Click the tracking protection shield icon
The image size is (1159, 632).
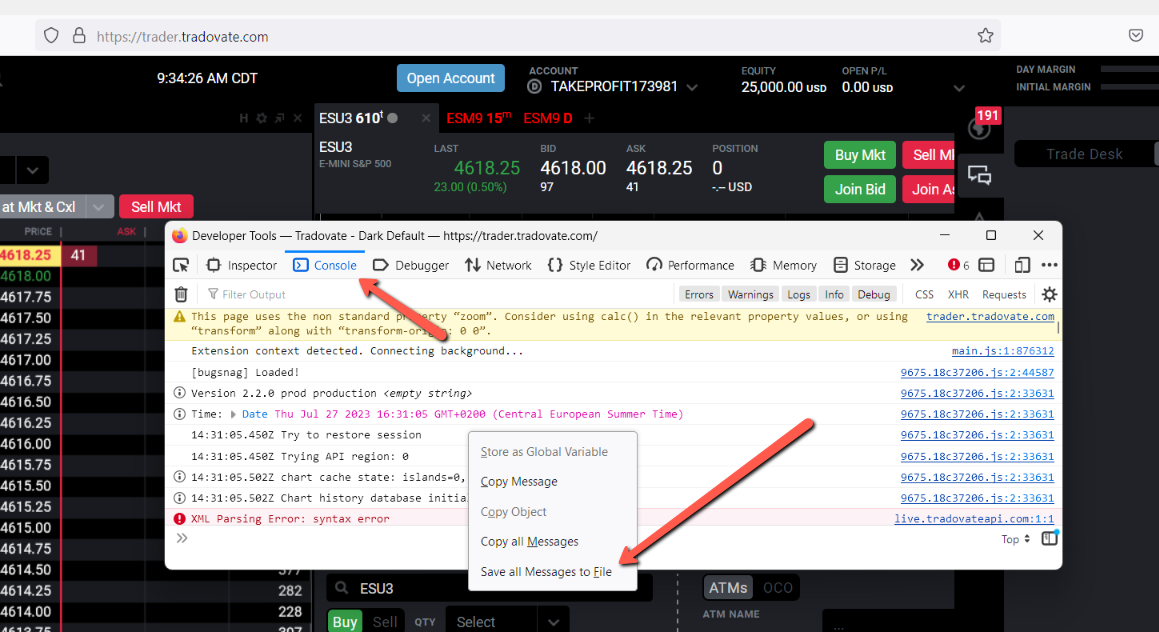(x=51, y=35)
